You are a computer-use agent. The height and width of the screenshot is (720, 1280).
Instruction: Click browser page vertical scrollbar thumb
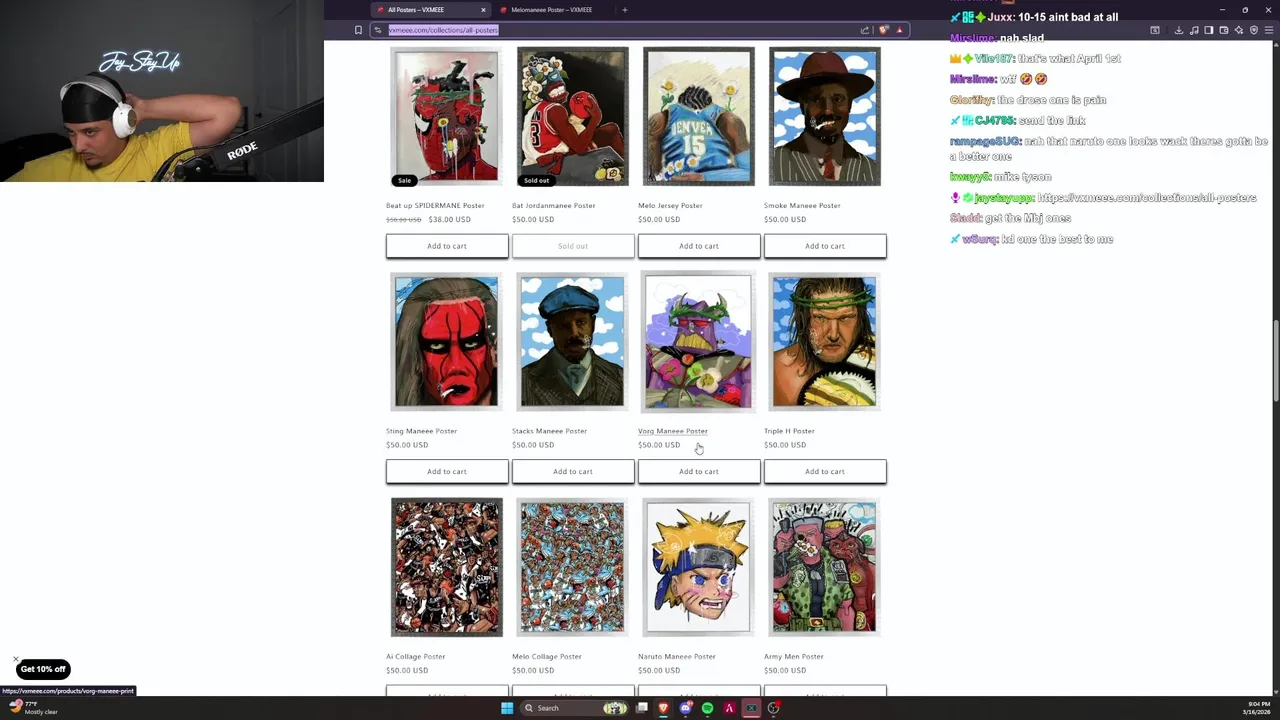tap(1275, 362)
